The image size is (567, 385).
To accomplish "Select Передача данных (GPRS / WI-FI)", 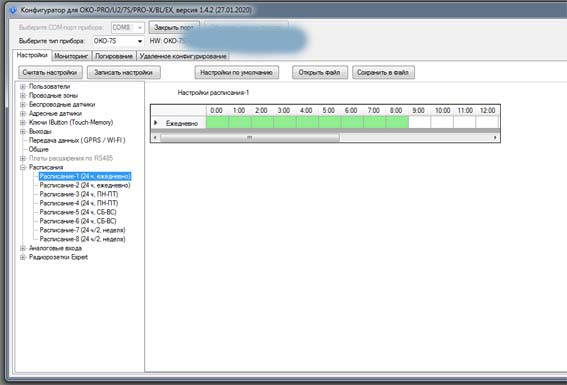I will tap(77, 140).
